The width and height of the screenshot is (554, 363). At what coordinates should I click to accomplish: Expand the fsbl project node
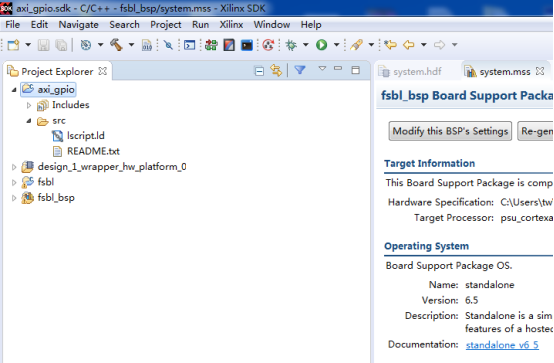14,182
